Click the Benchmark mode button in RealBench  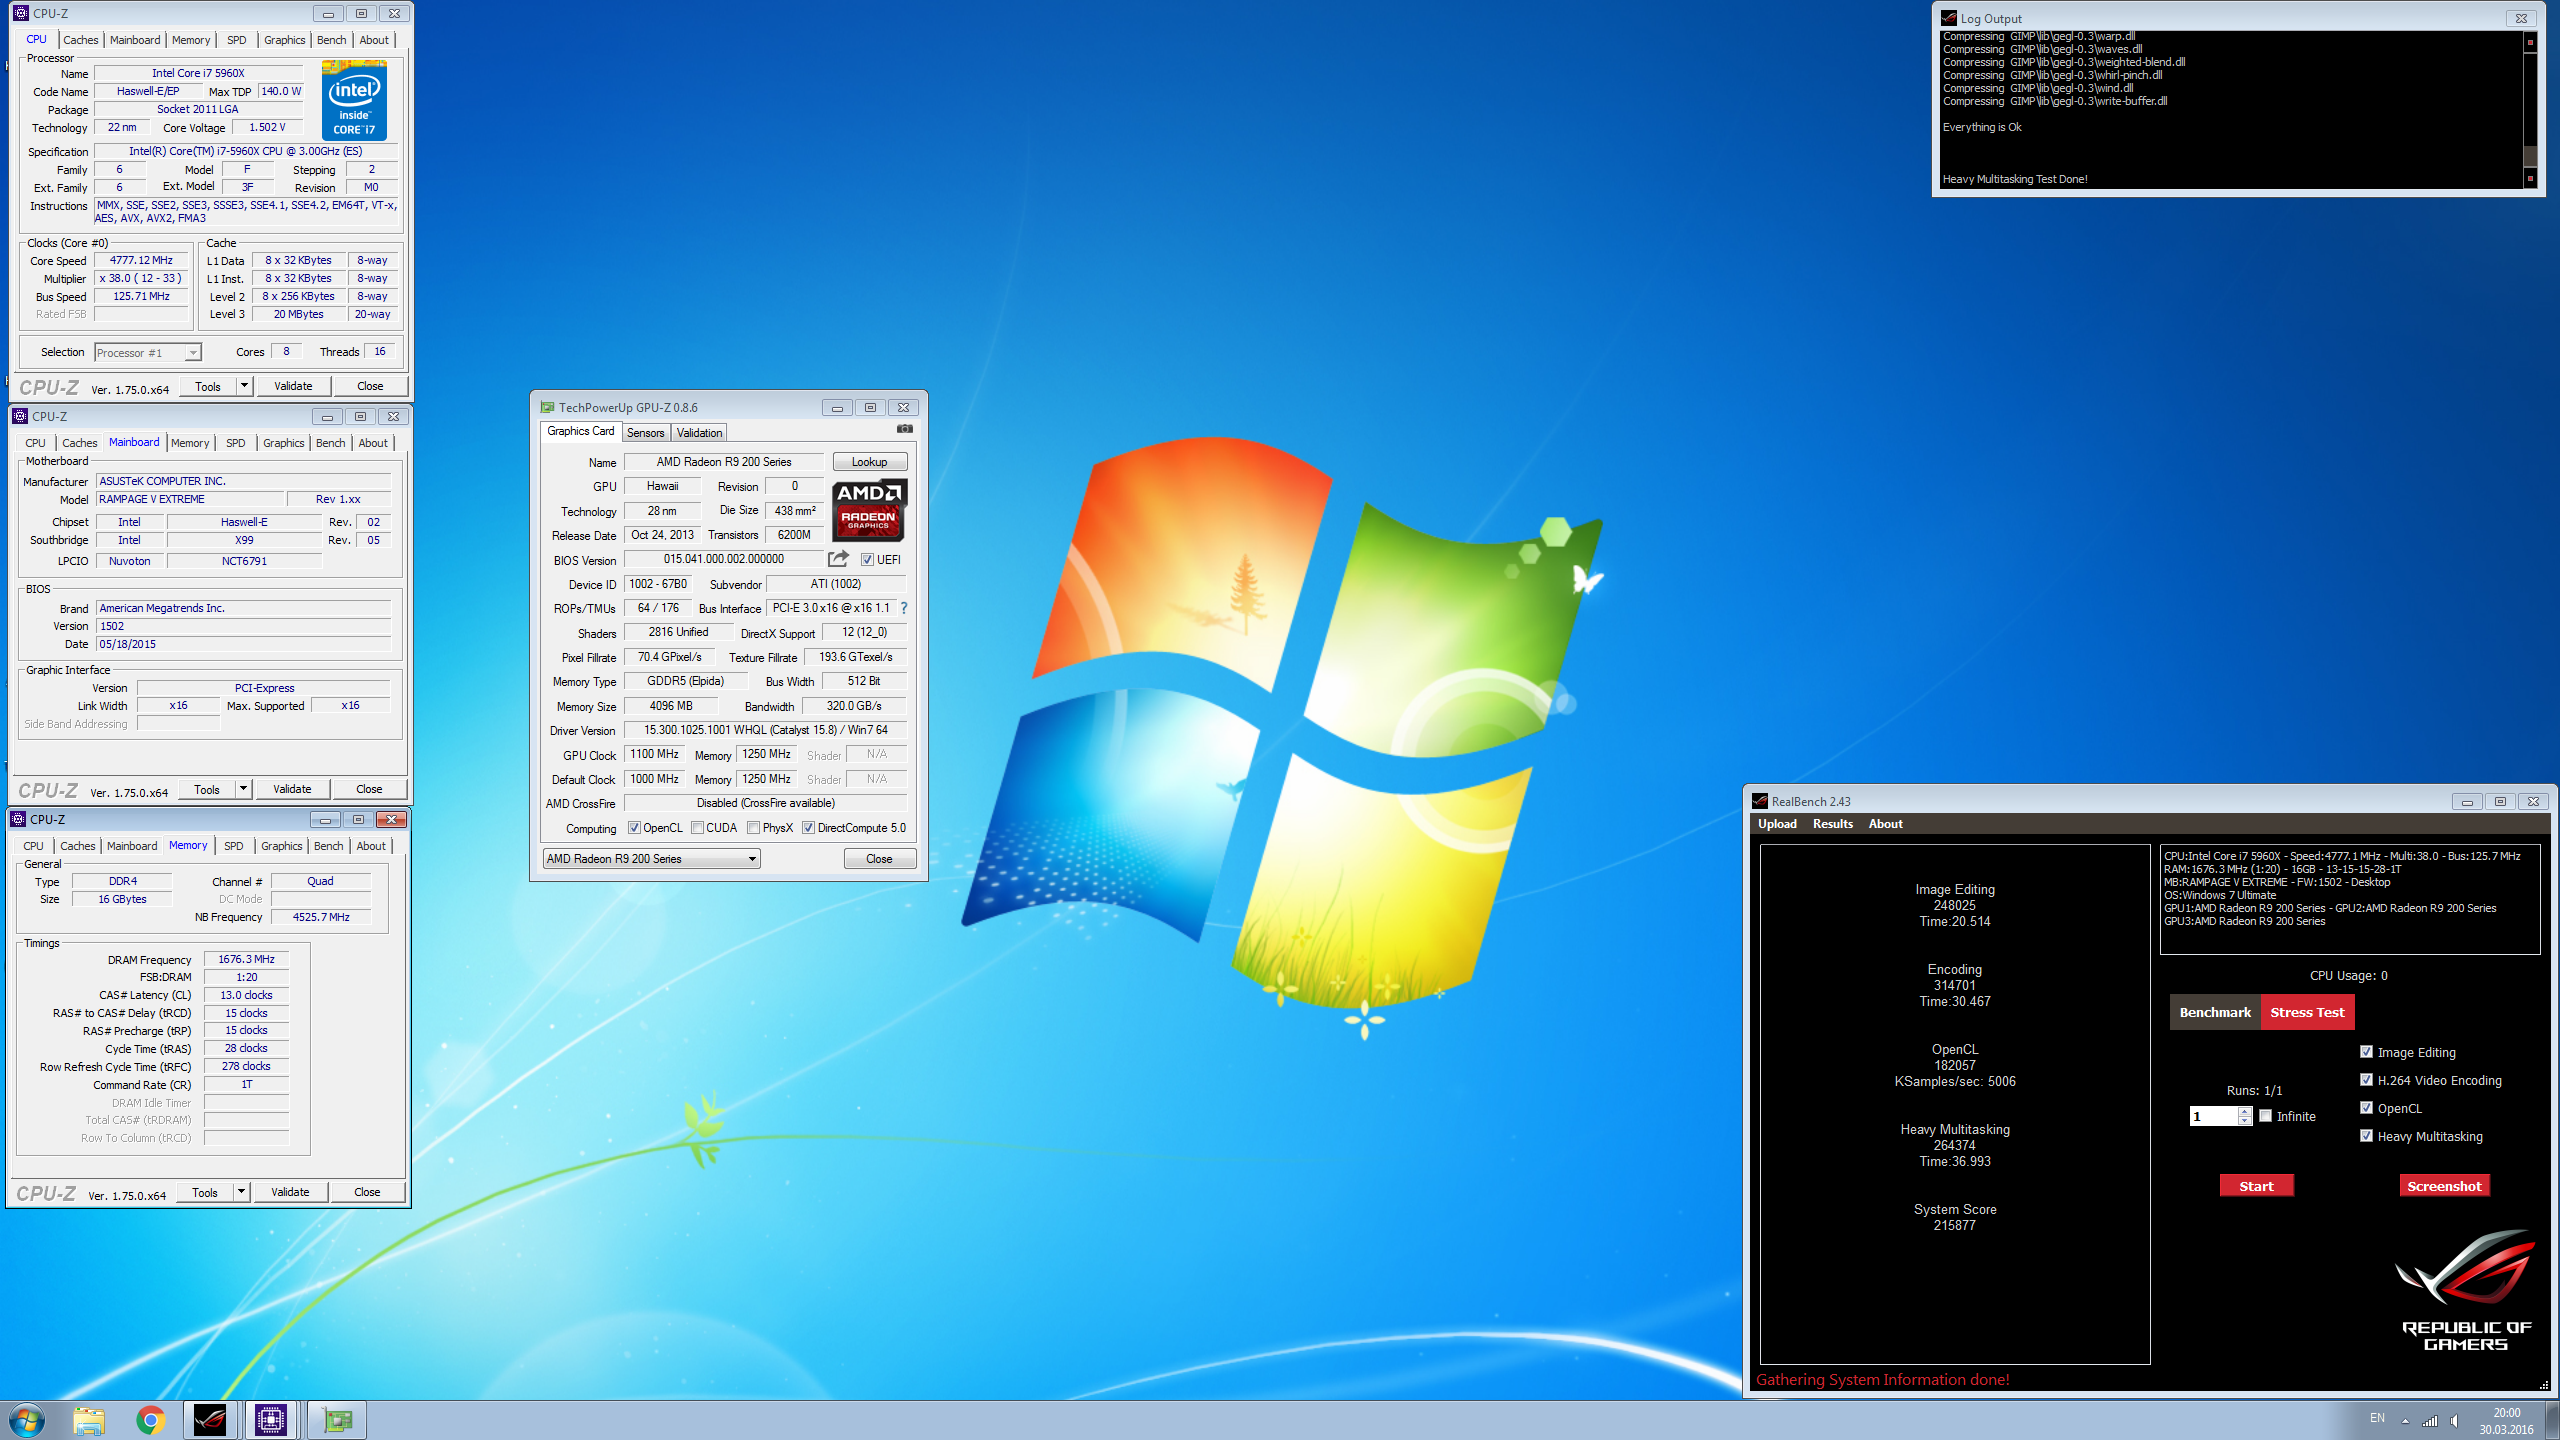(x=2215, y=1012)
